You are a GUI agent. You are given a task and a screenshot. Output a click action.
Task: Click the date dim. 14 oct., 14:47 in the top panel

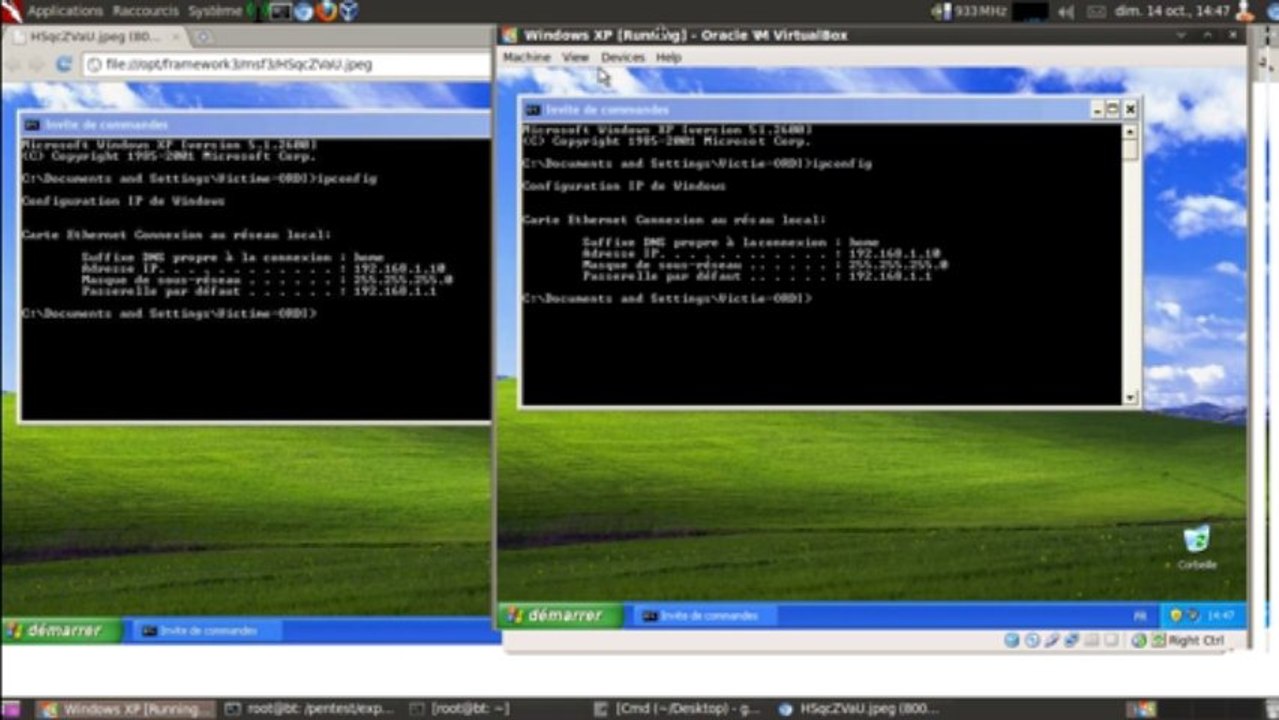[1171, 11]
